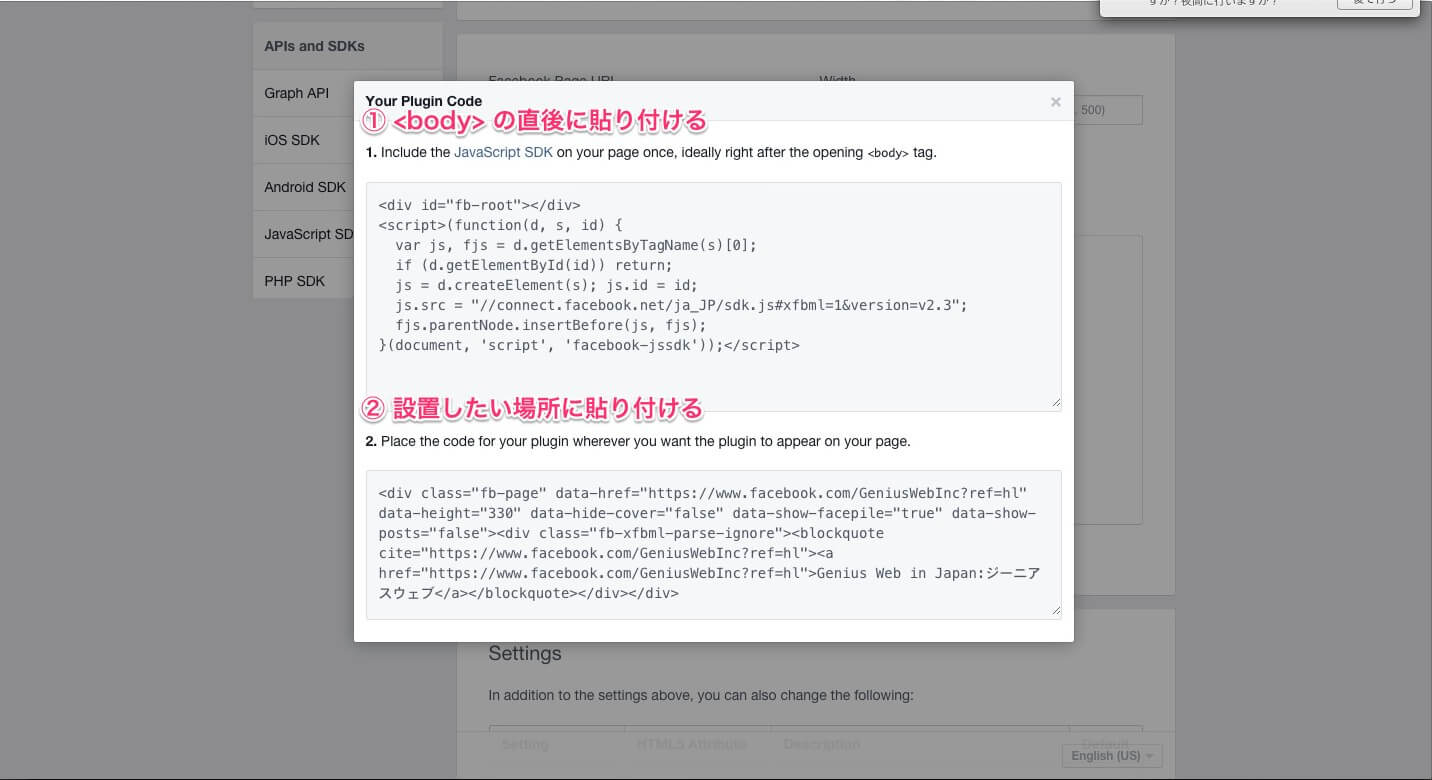Viewport: 1432px width, 780px height.
Task: Select the APIs and SDKs sidebar heading
Action: [314, 46]
